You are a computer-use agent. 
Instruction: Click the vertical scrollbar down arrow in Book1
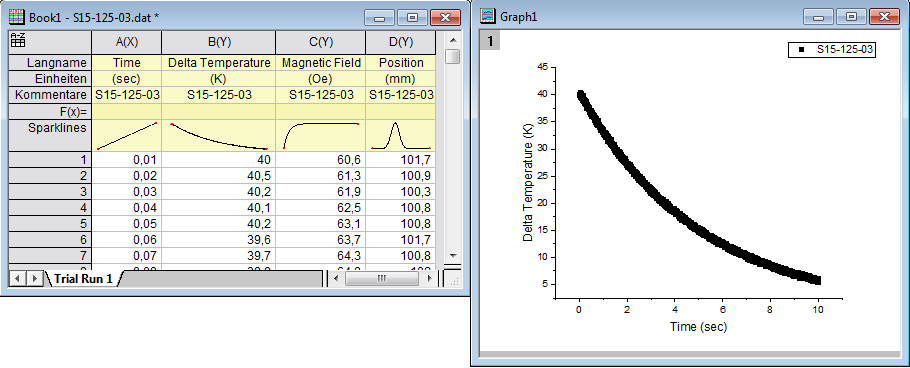(x=453, y=256)
